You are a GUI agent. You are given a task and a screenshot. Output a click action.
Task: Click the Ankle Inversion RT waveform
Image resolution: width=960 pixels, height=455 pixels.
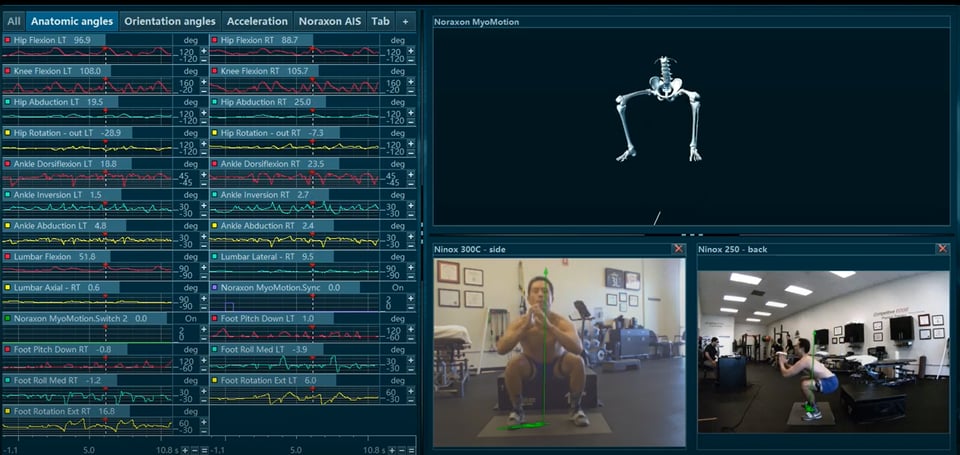295,209
